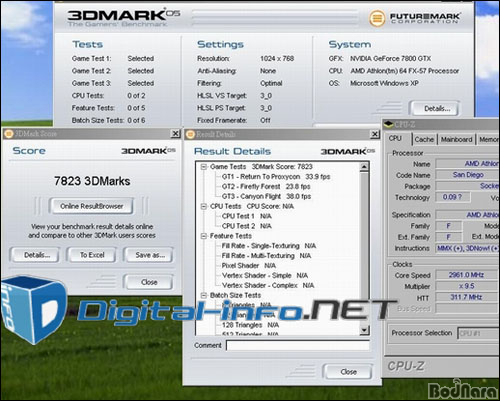
Task: Select Vertex Shader - Complex row
Action: 268,285
